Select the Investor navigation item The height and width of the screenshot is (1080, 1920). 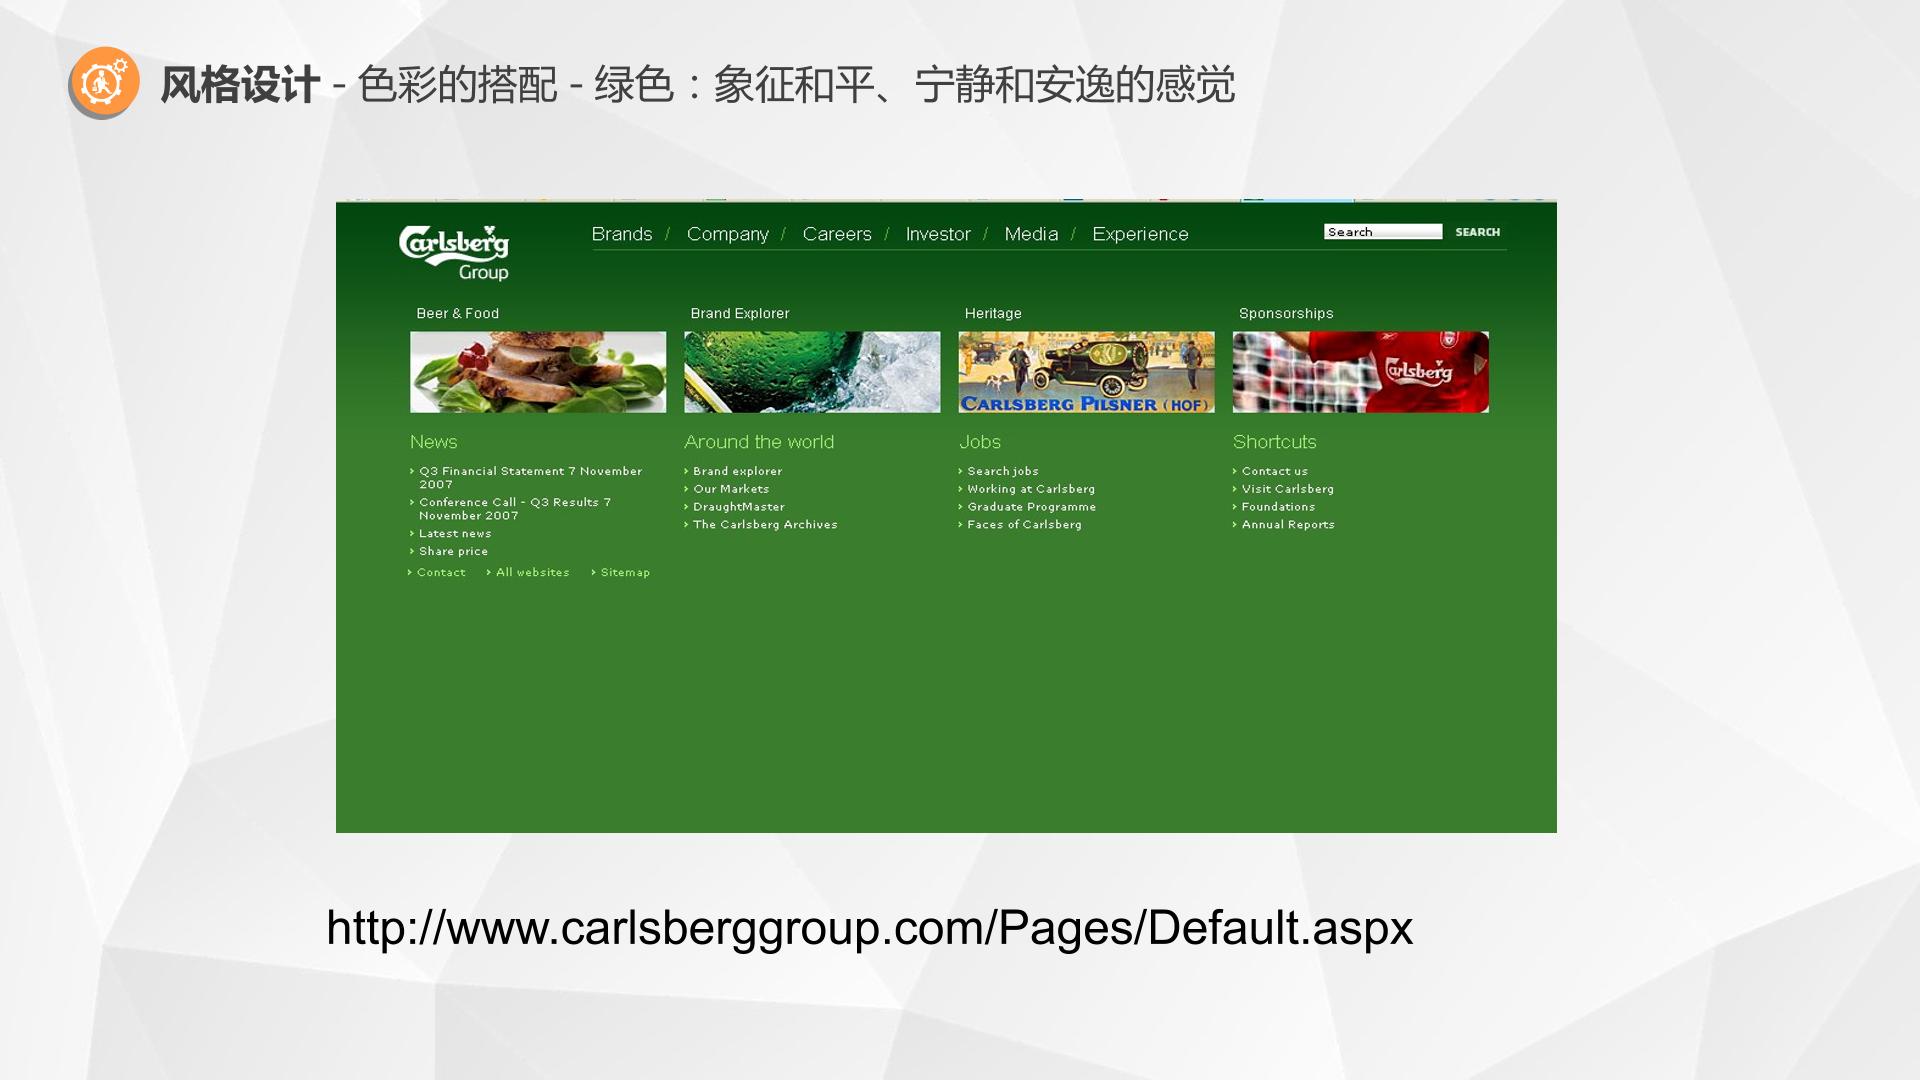[x=938, y=234]
